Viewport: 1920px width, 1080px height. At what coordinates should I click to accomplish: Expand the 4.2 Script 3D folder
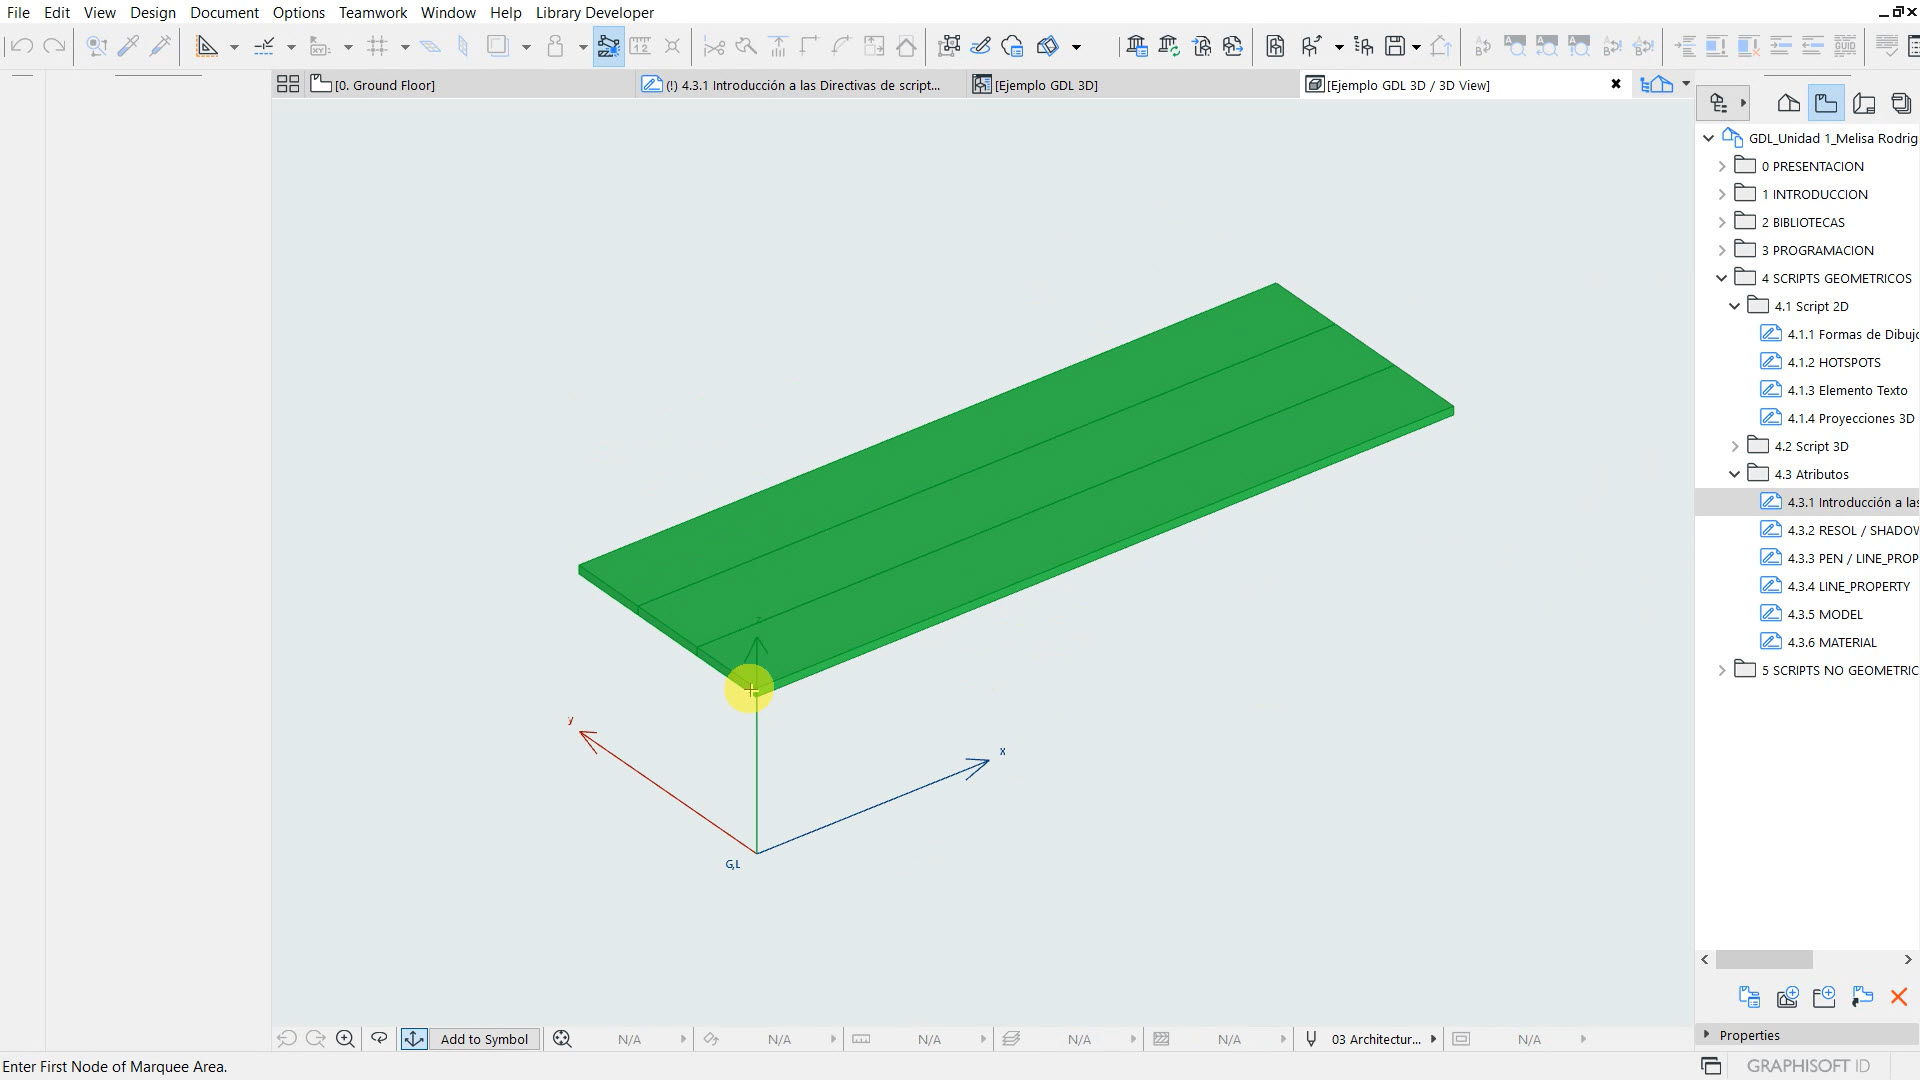point(1735,447)
